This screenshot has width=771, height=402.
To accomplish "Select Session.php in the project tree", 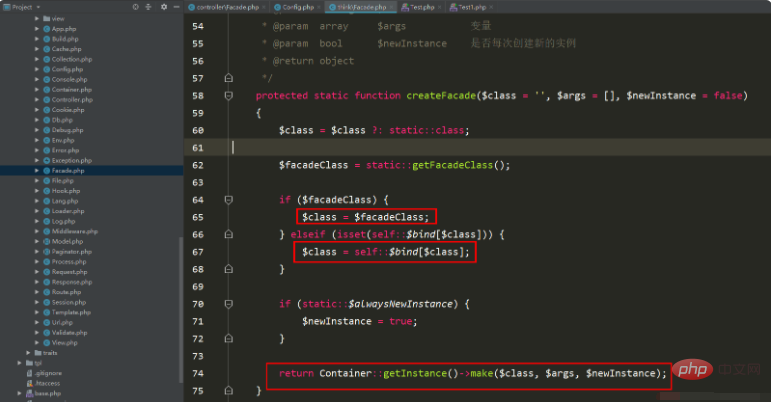I will tap(69, 302).
